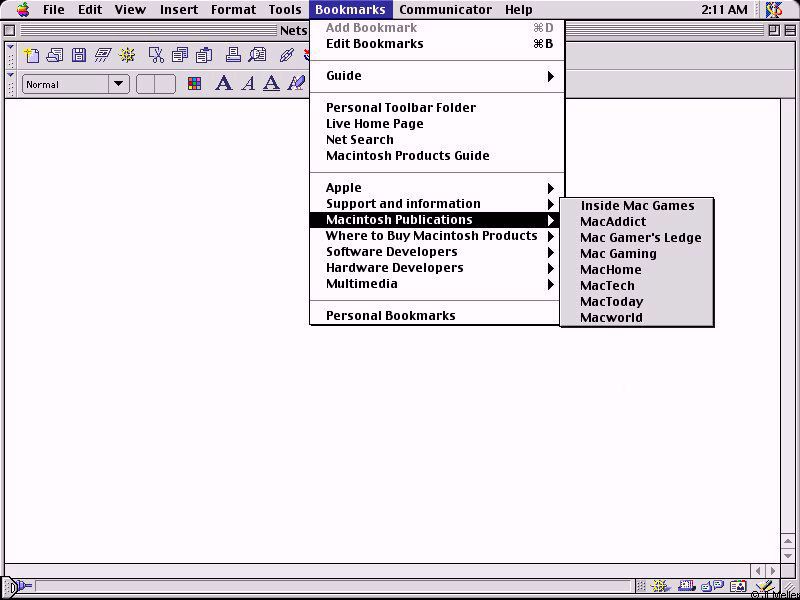The width and height of the screenshot is (800, 600).
Task: Open the Macworld bookmark
Action: (x=611, y=318)
